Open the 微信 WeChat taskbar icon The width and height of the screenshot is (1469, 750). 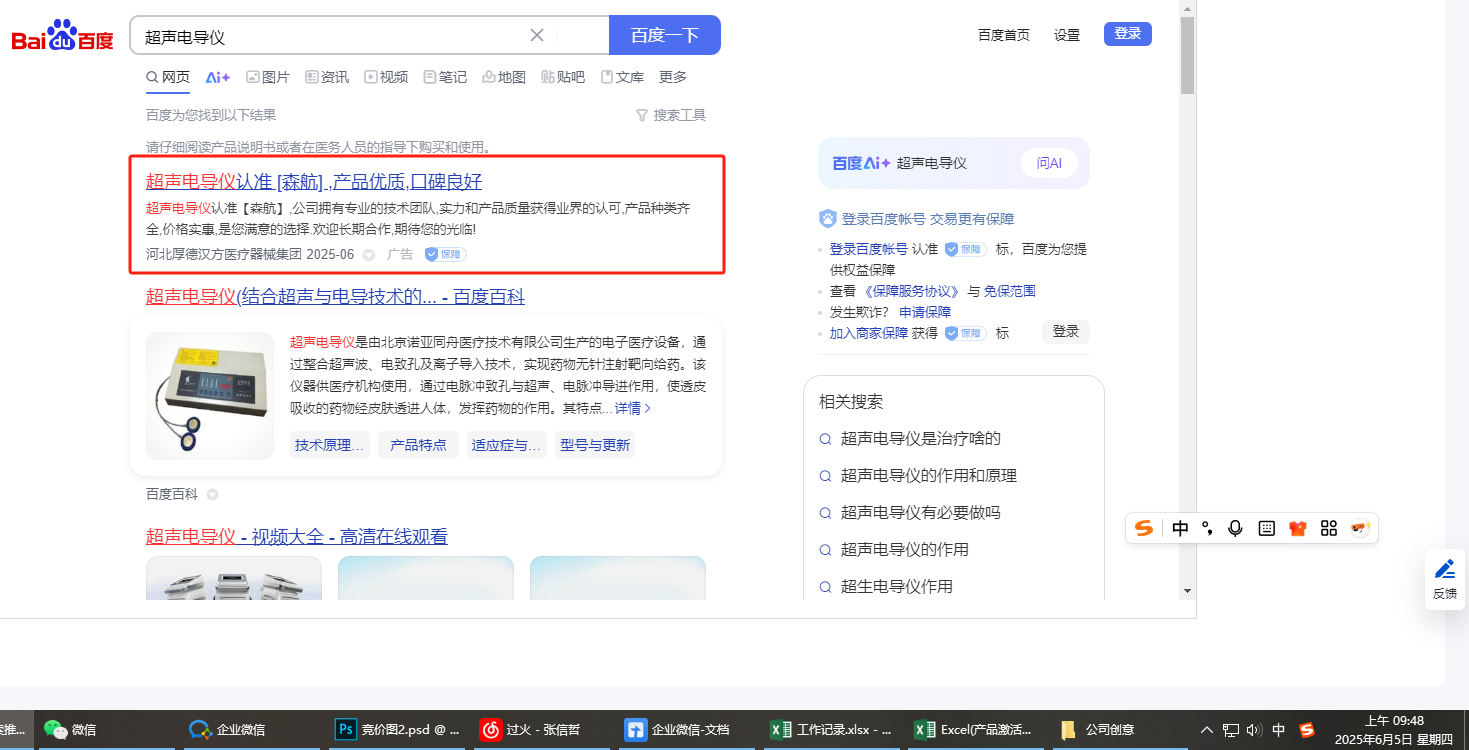click(x=72, y=730)
